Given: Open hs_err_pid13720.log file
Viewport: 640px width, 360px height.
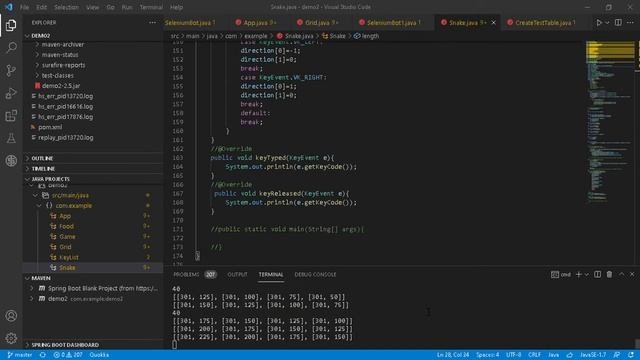Looking at the screenshot, I should [x=65, y=96].
